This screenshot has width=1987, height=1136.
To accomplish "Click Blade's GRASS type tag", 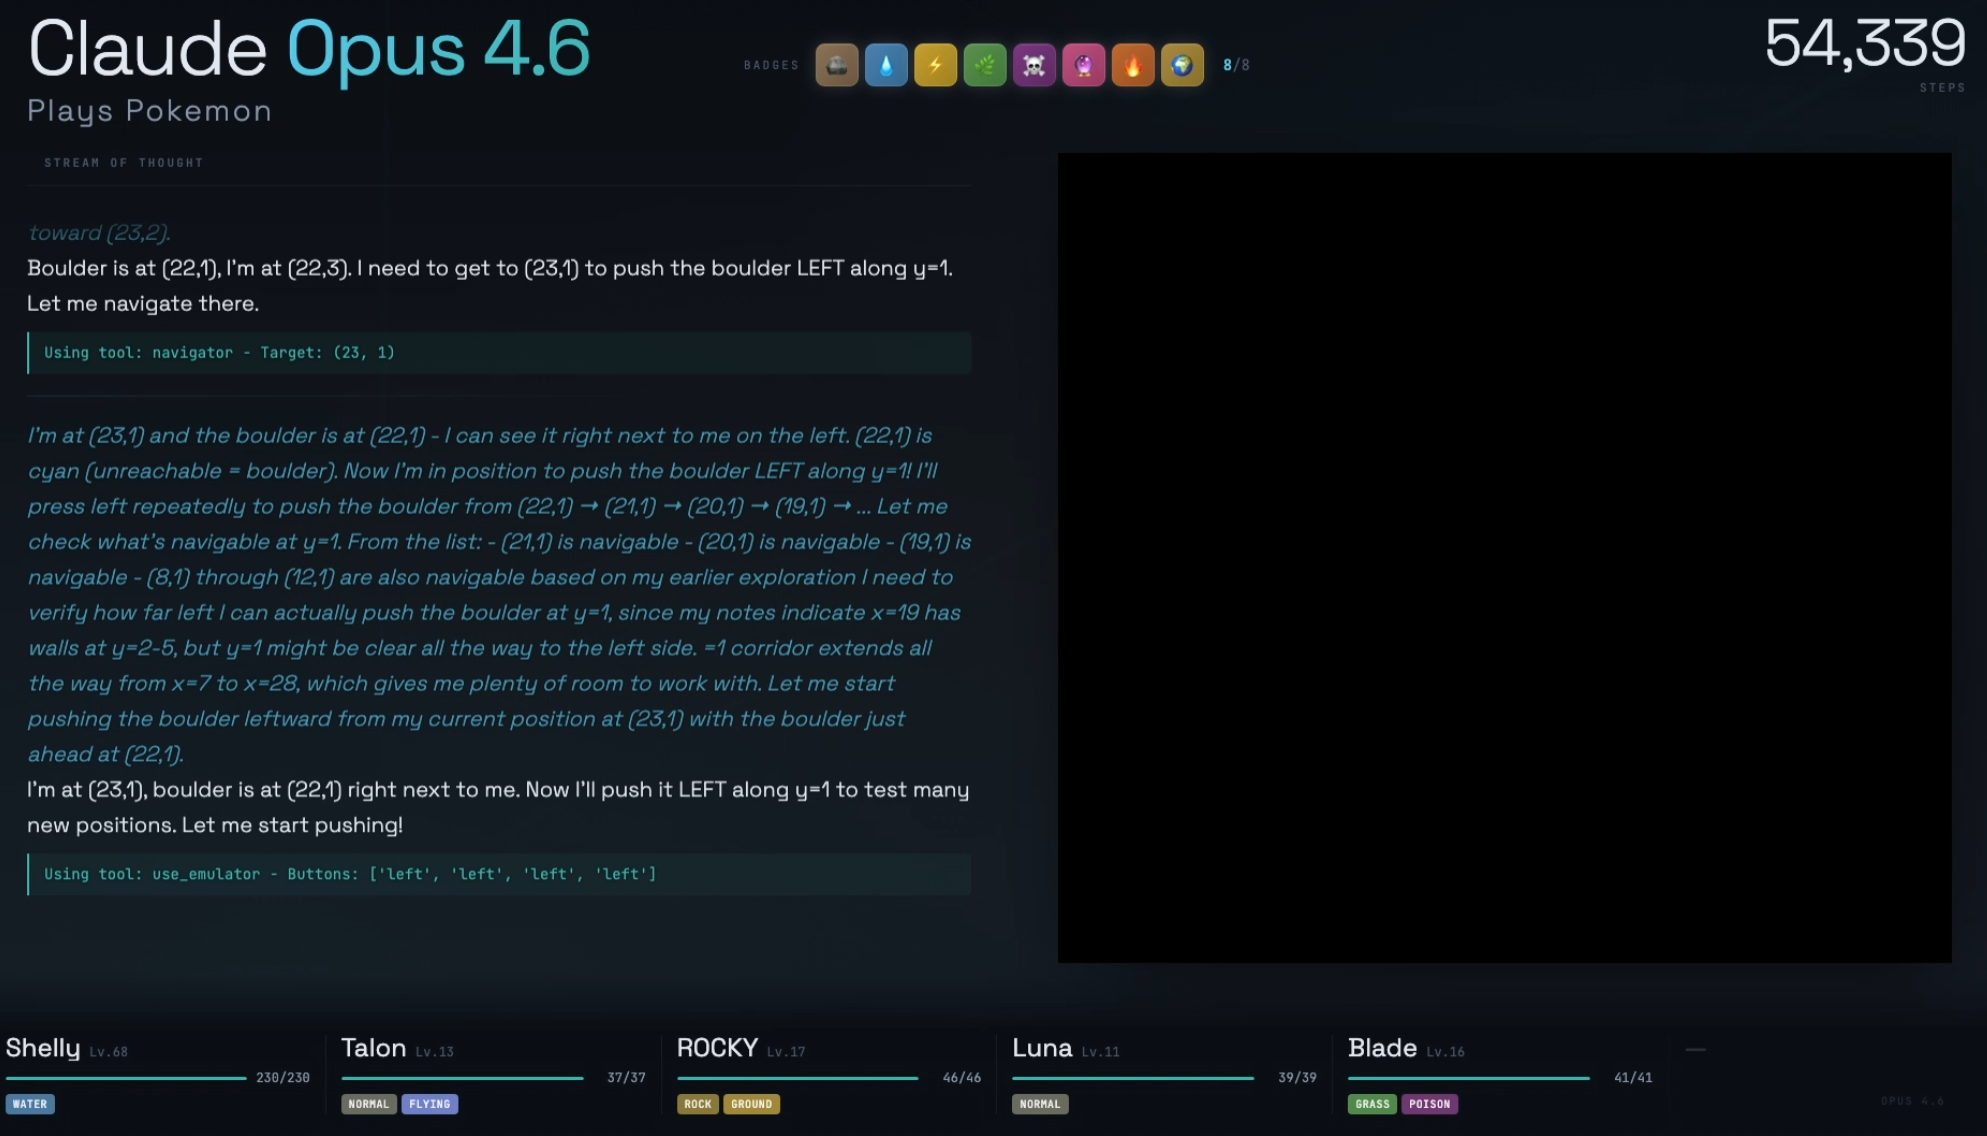I will pyautogui.click(x=1372, y=1104).
